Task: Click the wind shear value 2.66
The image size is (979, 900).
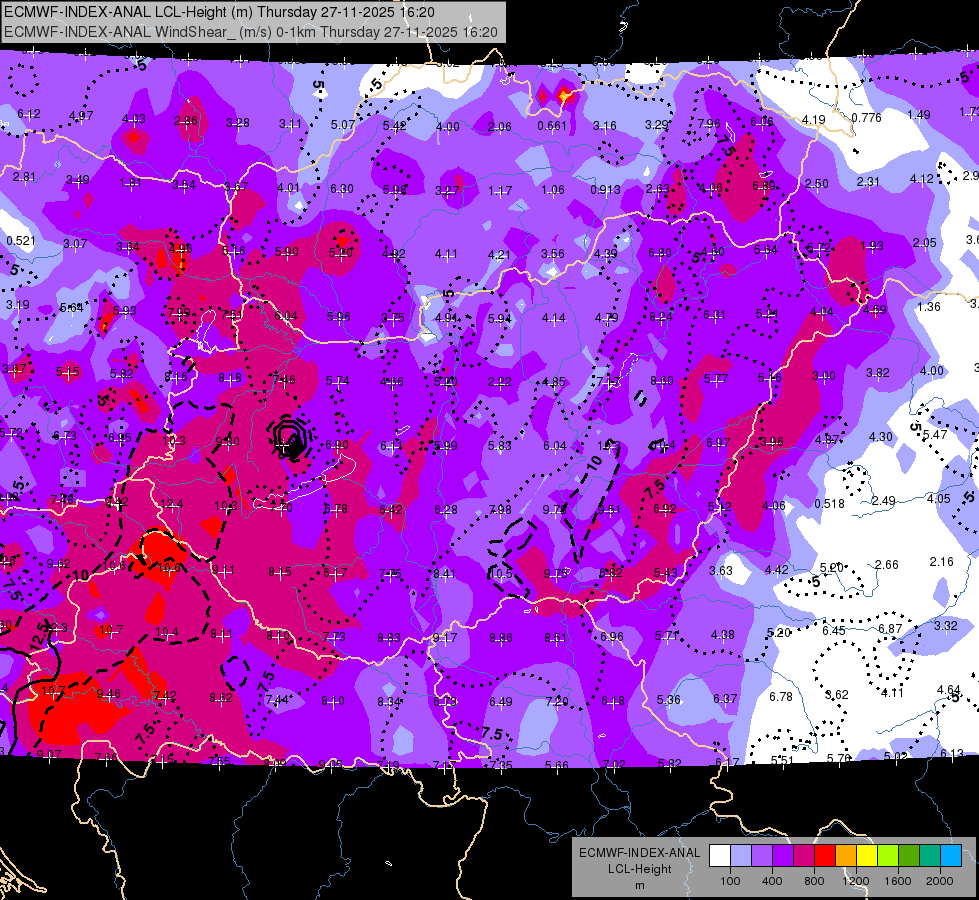Action: tap(887, 565)
